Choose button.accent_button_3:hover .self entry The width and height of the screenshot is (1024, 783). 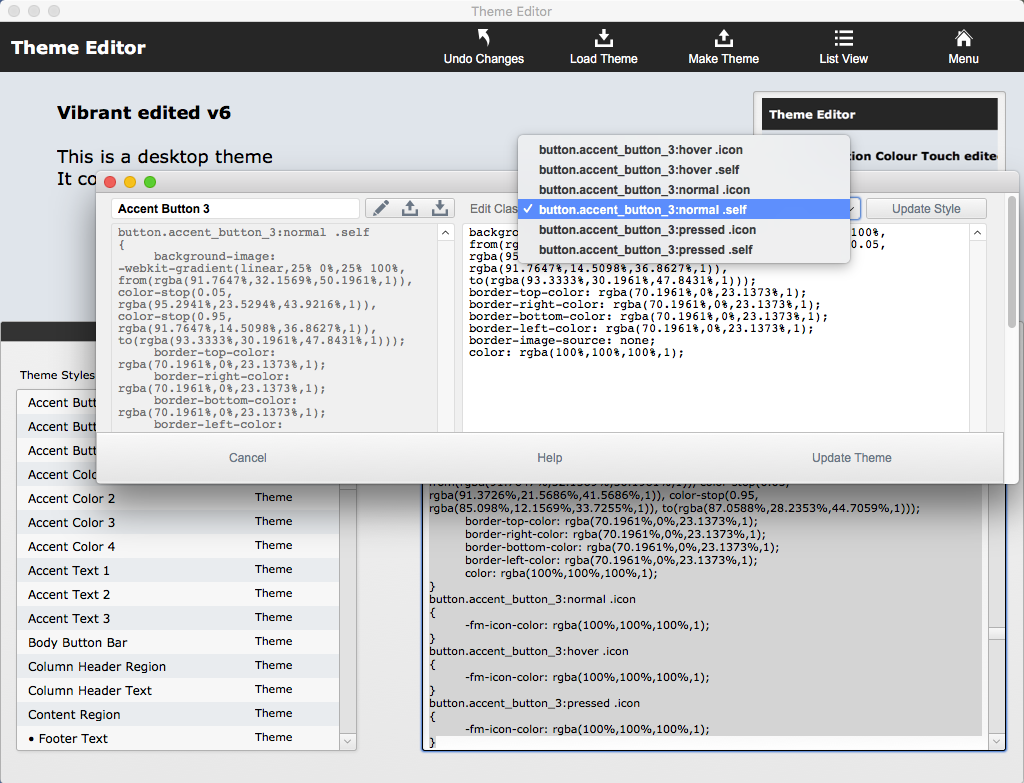(639, 170)
